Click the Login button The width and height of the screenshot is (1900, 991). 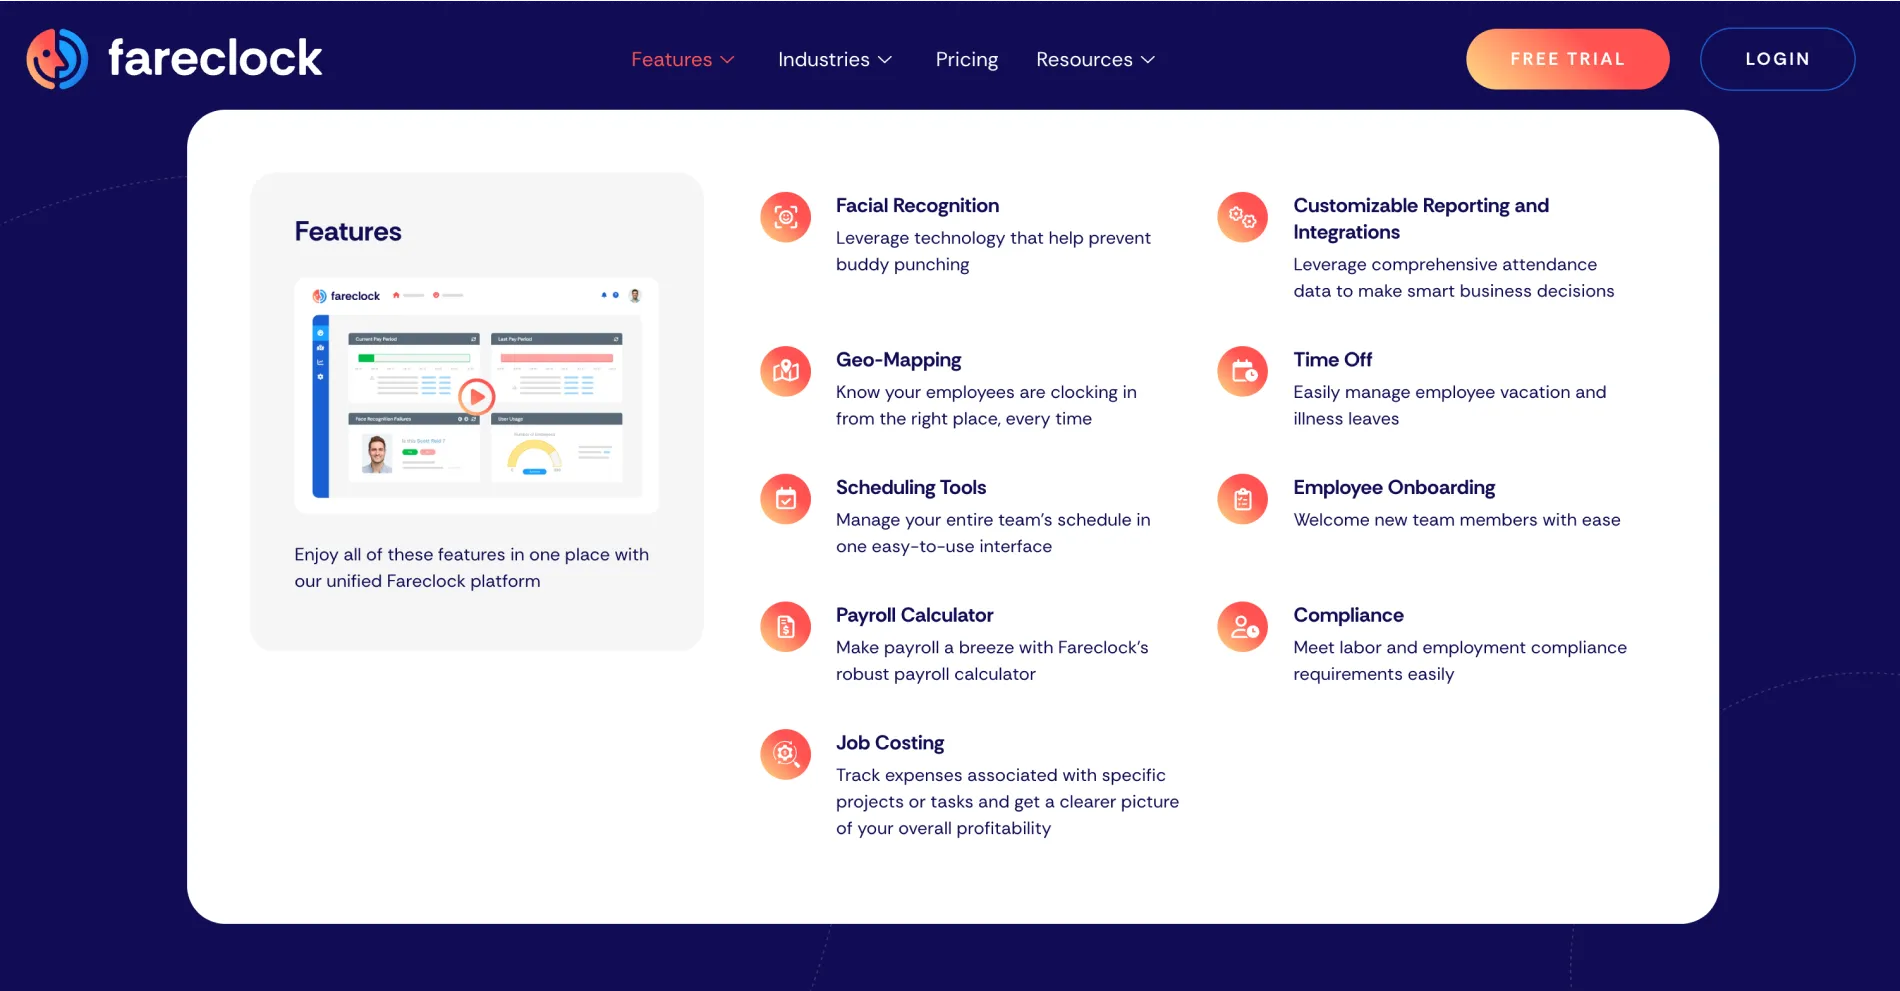(x=1778, y=59)
